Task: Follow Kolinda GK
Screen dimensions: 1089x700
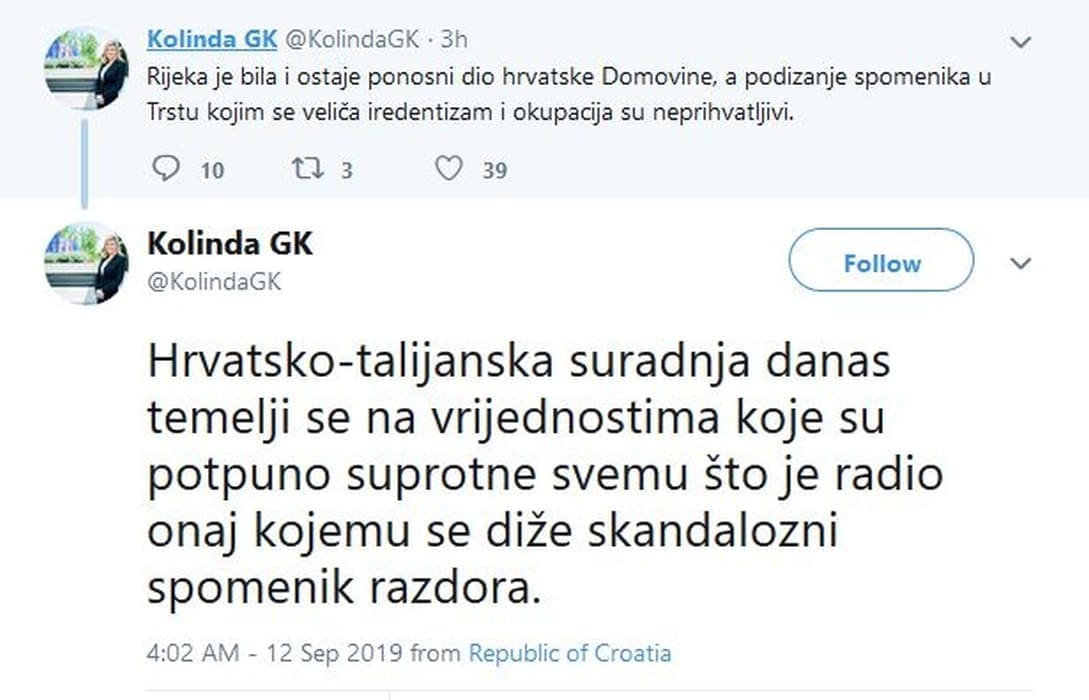Action: [x=881, y=263]
